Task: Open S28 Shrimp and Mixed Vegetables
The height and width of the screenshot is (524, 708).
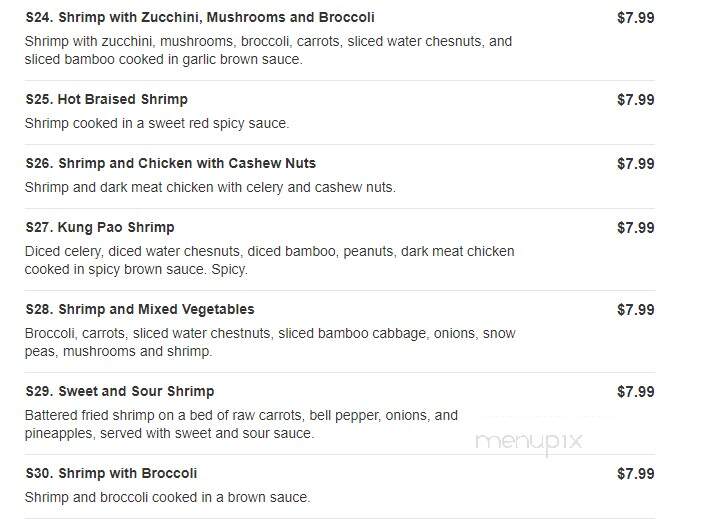Action: point(140,309)
